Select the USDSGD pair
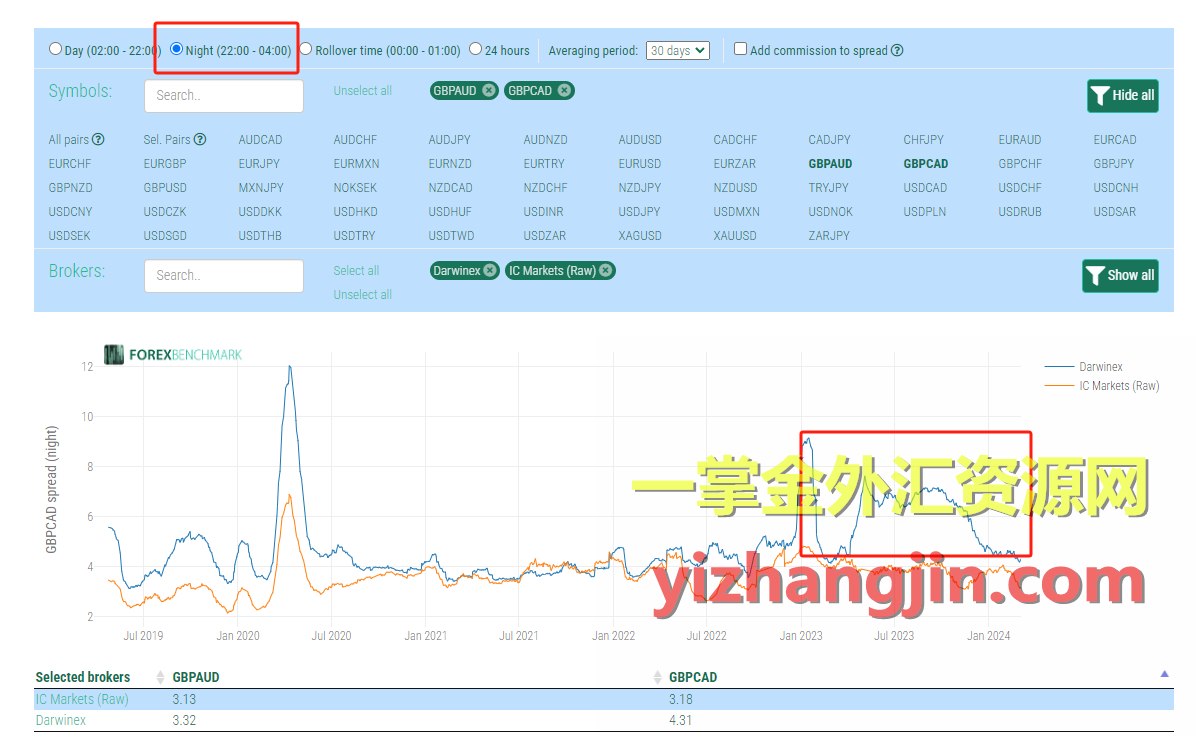Image resolution: width=1197 pixels, height=736 pixels. click(165, 236)
